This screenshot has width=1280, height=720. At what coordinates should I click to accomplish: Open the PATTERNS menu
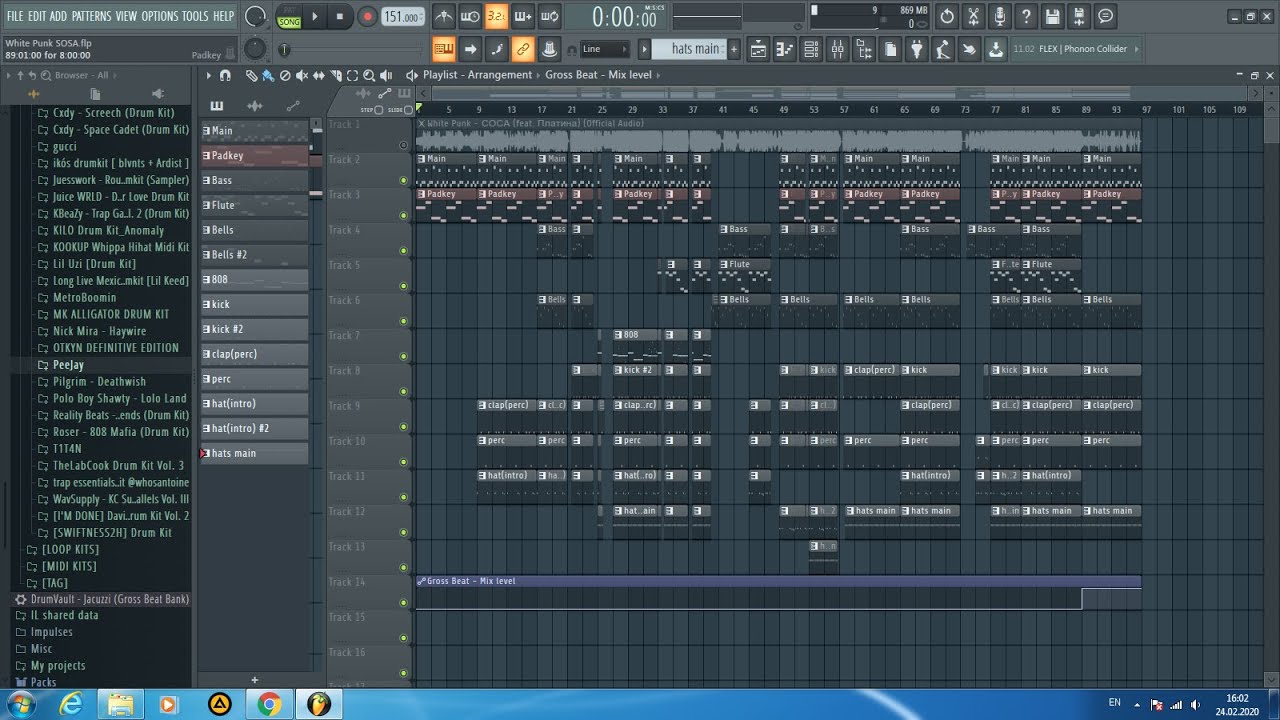(x=91, y=16)
